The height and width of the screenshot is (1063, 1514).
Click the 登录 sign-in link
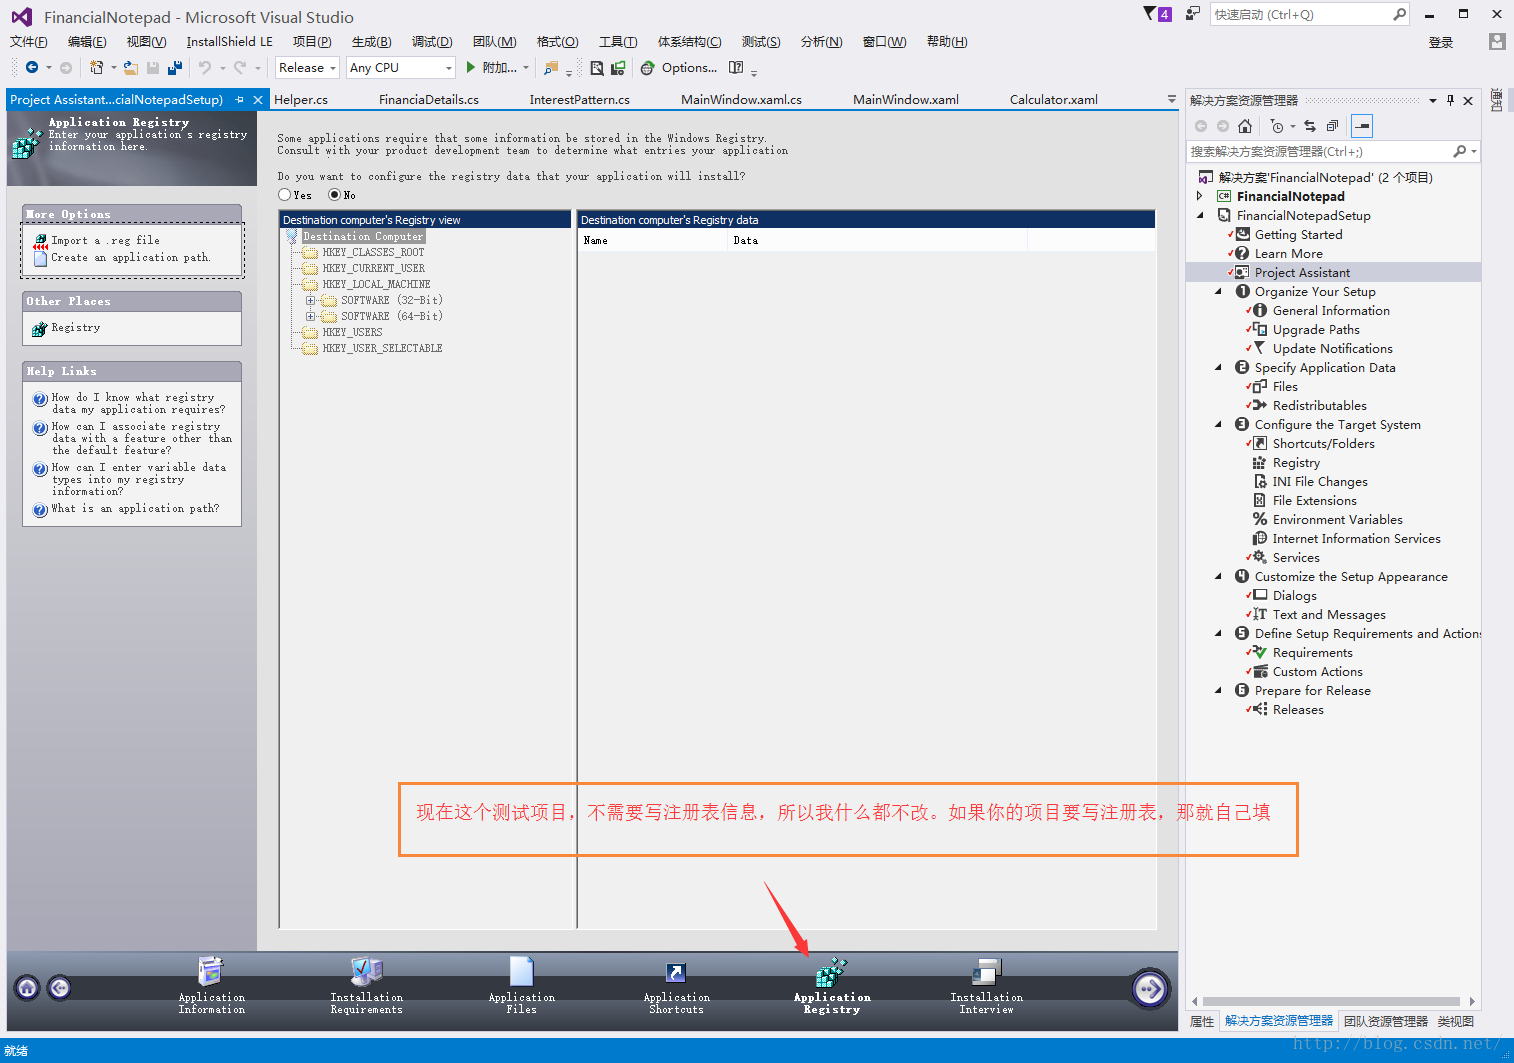click(1441, 42)
